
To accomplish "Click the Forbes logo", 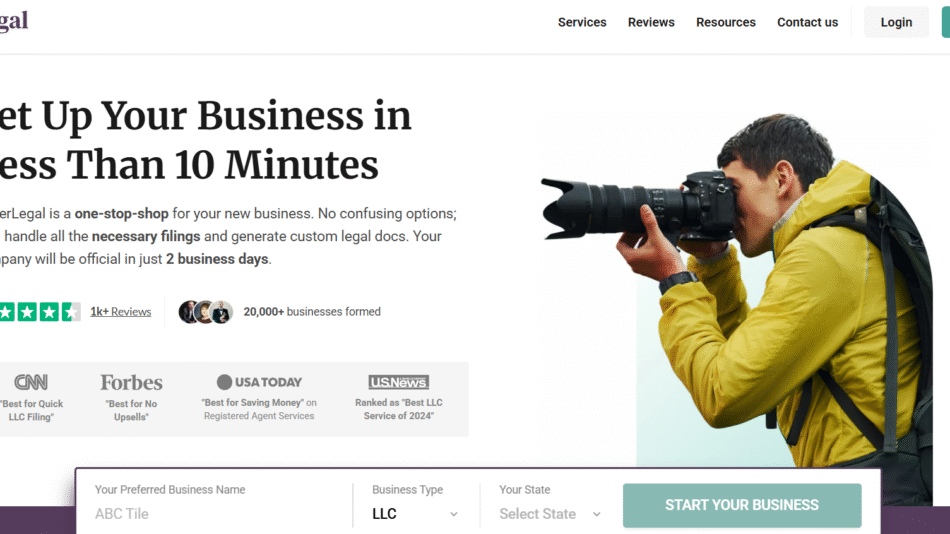I will [x=131, y=382].
